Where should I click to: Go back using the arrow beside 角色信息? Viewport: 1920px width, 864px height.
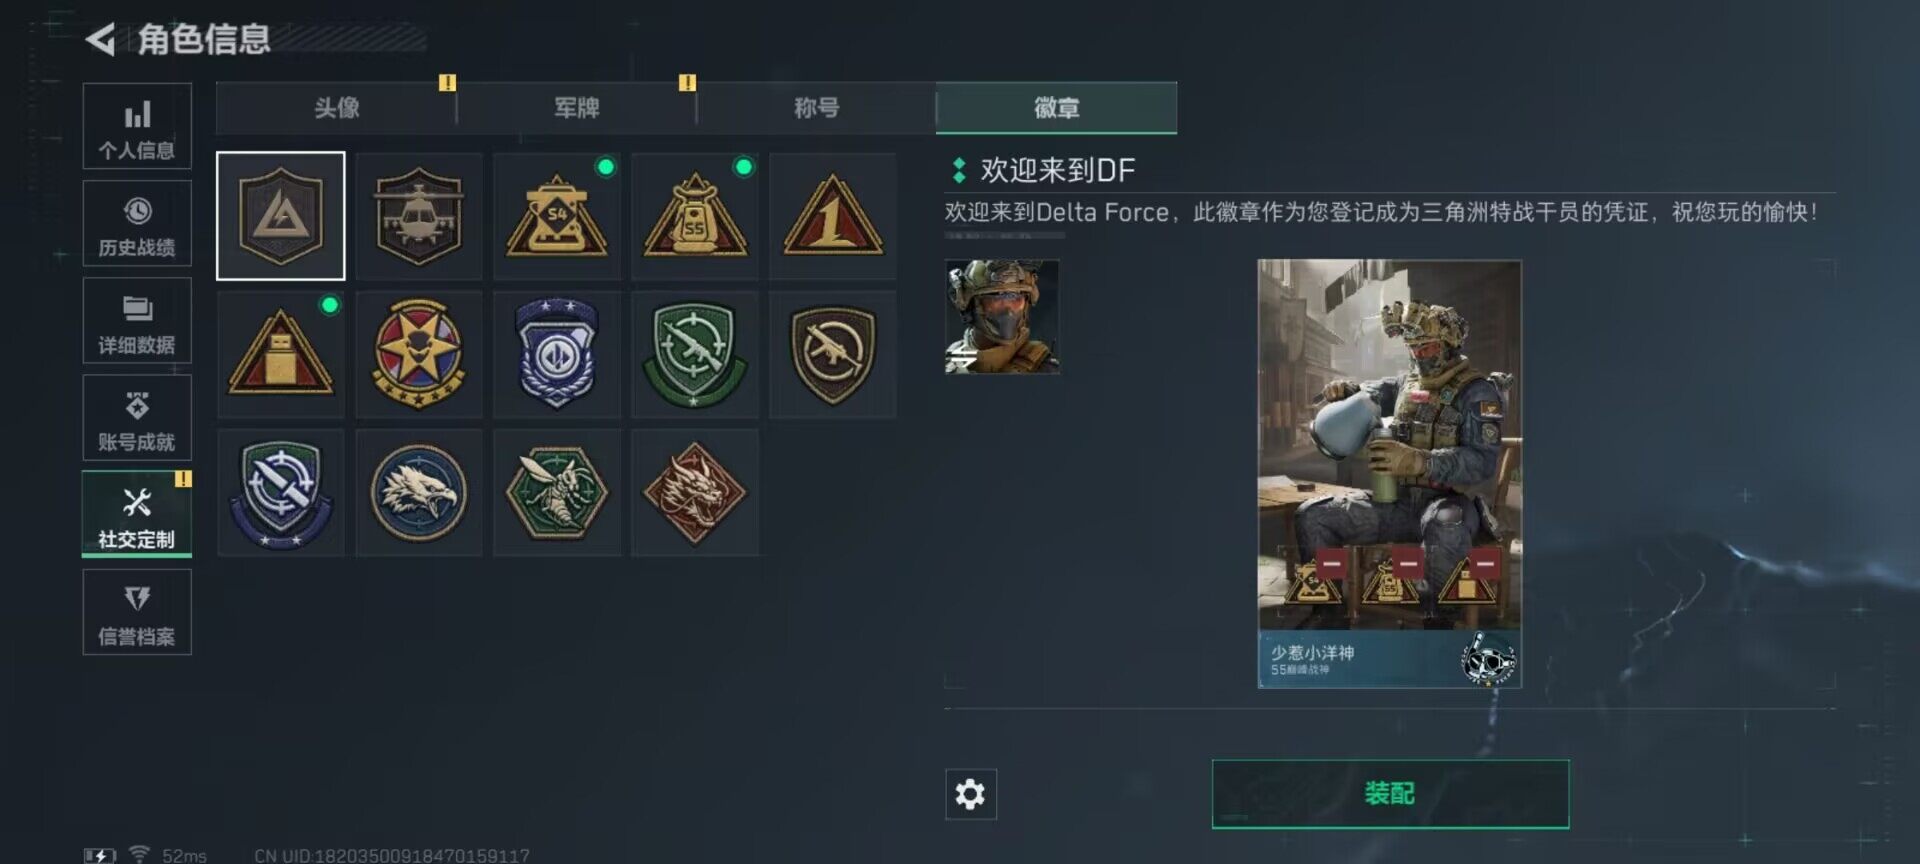[x=100, y=39]
